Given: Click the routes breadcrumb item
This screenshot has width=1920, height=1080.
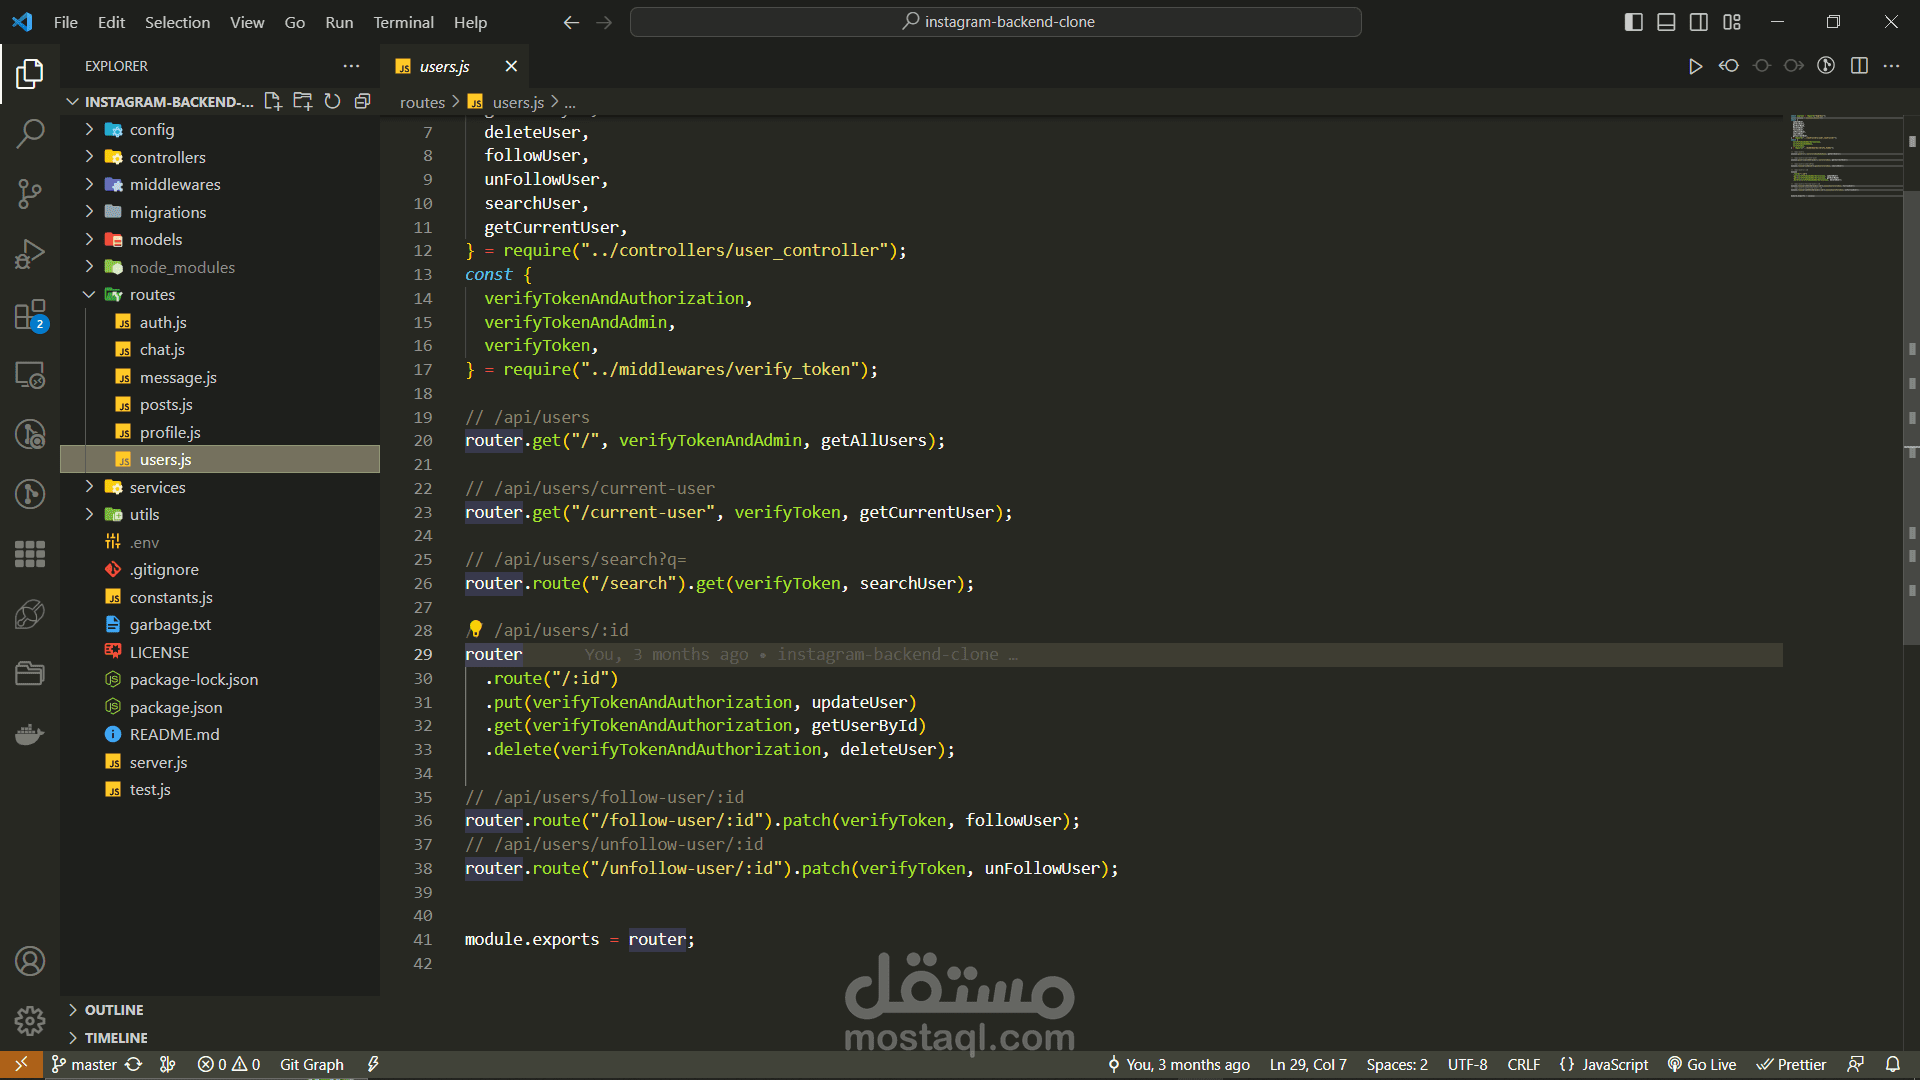Looking at the screenshot, I should click(422, 101).
